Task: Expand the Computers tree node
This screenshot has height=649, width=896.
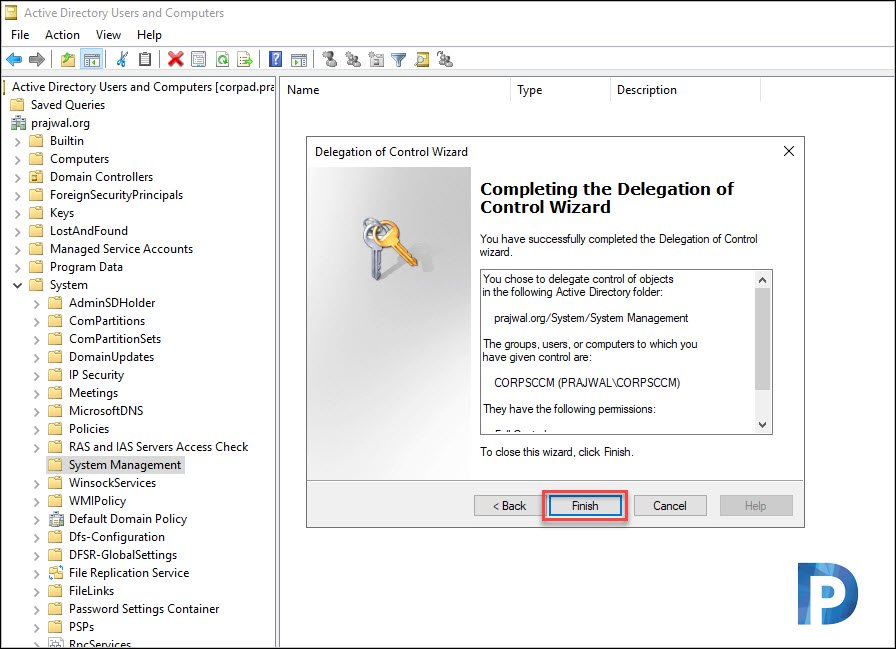Action: pos(18,159)
